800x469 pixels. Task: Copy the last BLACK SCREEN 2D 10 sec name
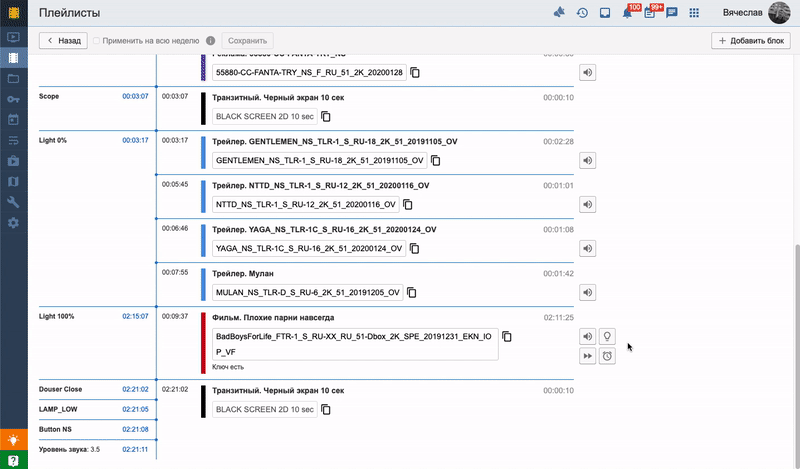[326, 409]
